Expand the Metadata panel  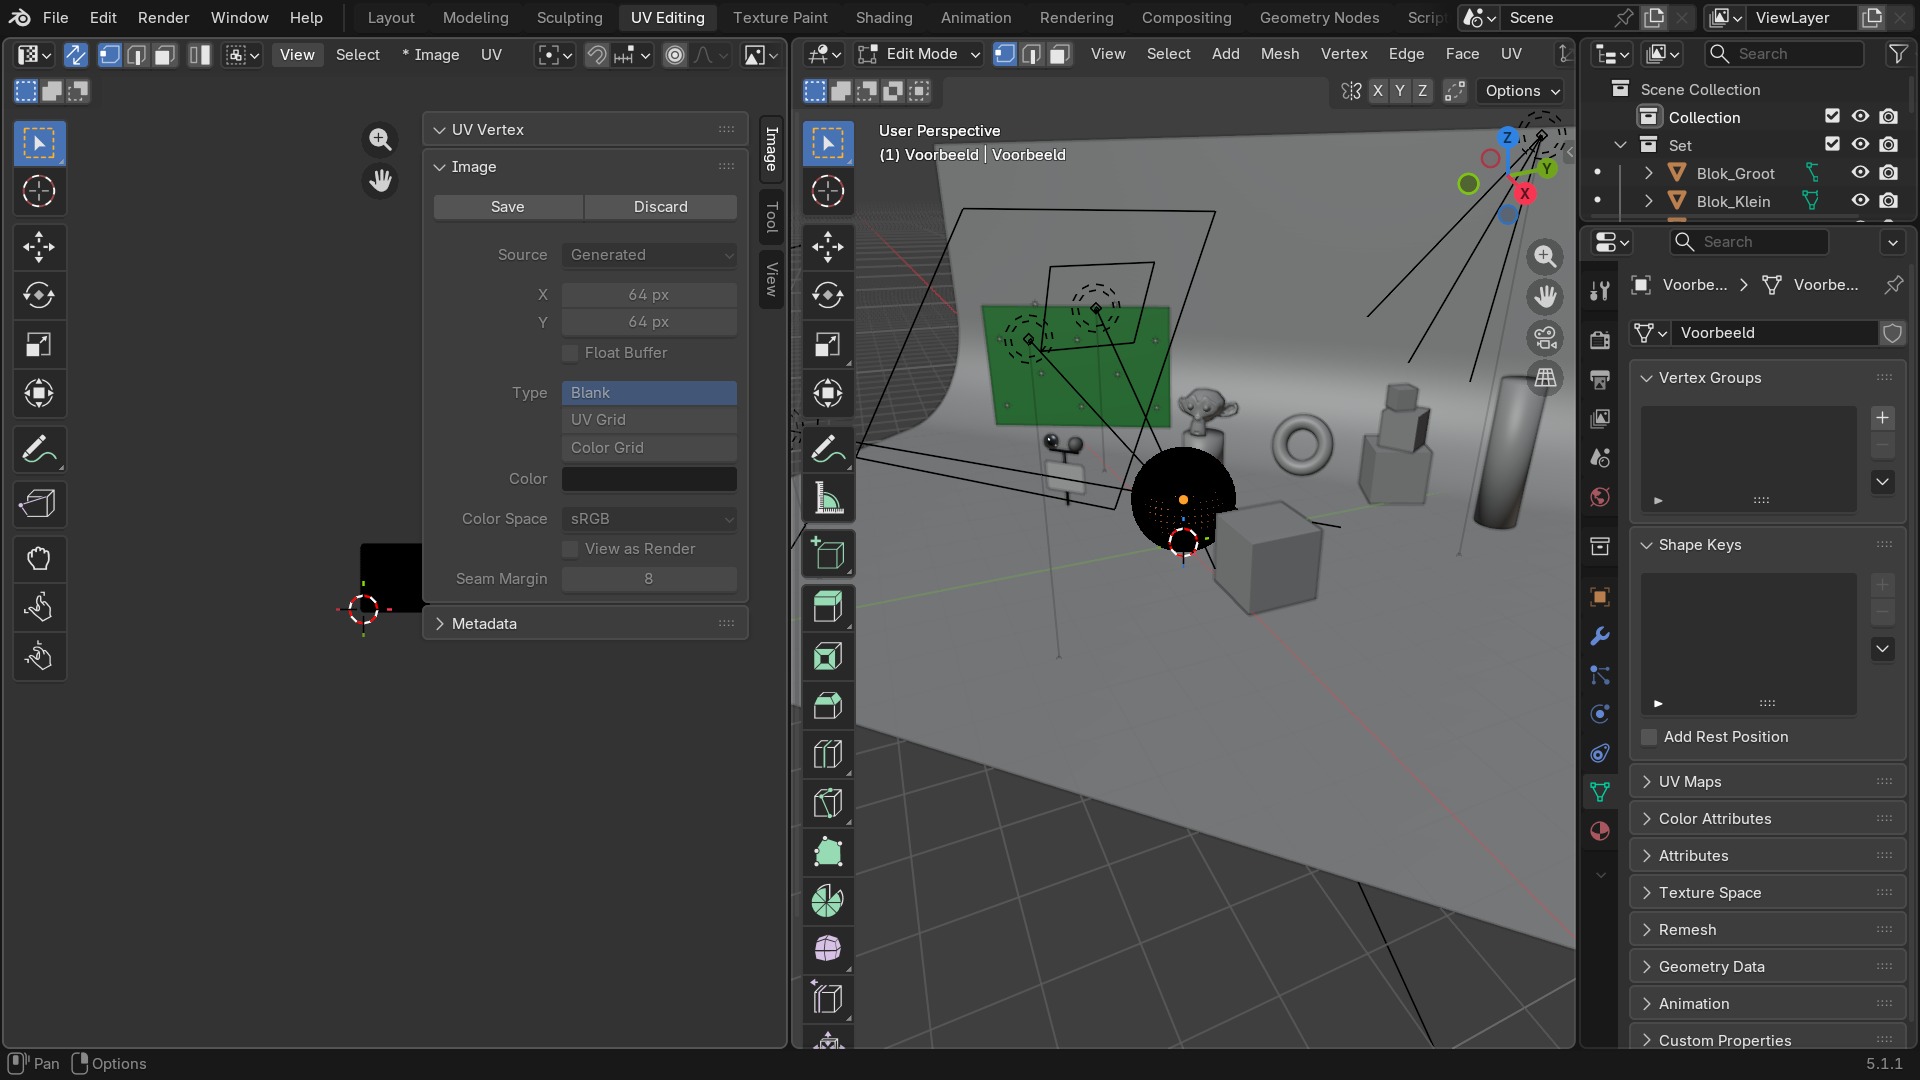pyautogui.click(x=439, y=624)
